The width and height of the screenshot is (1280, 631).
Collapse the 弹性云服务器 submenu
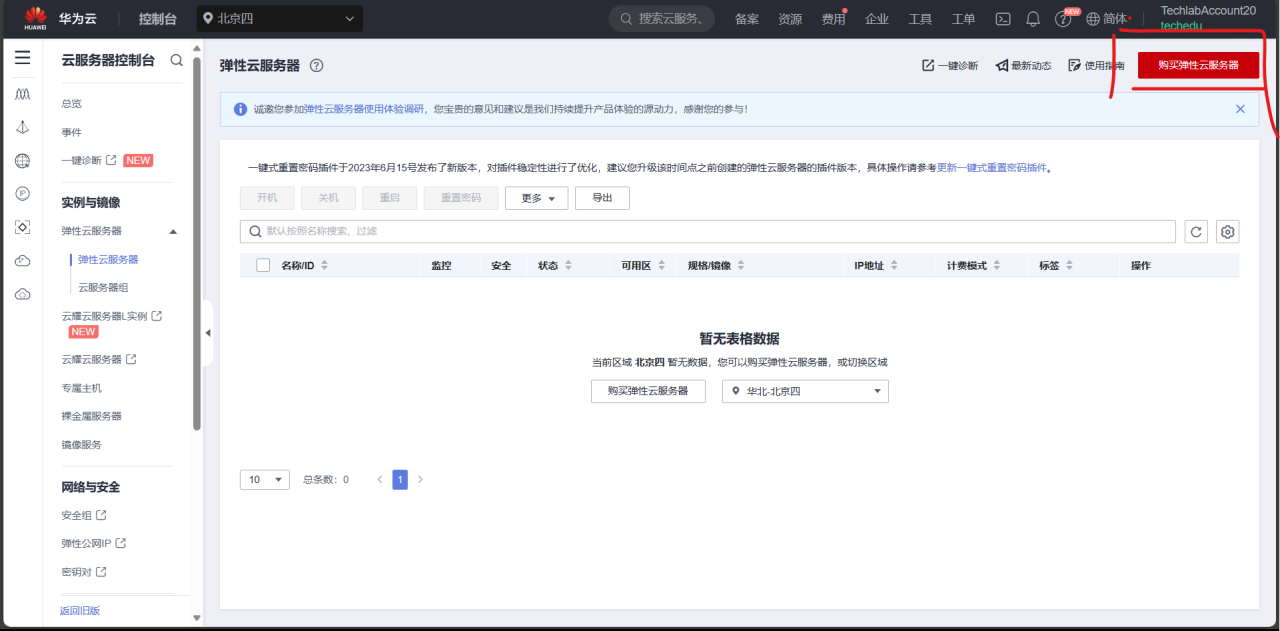172,230
